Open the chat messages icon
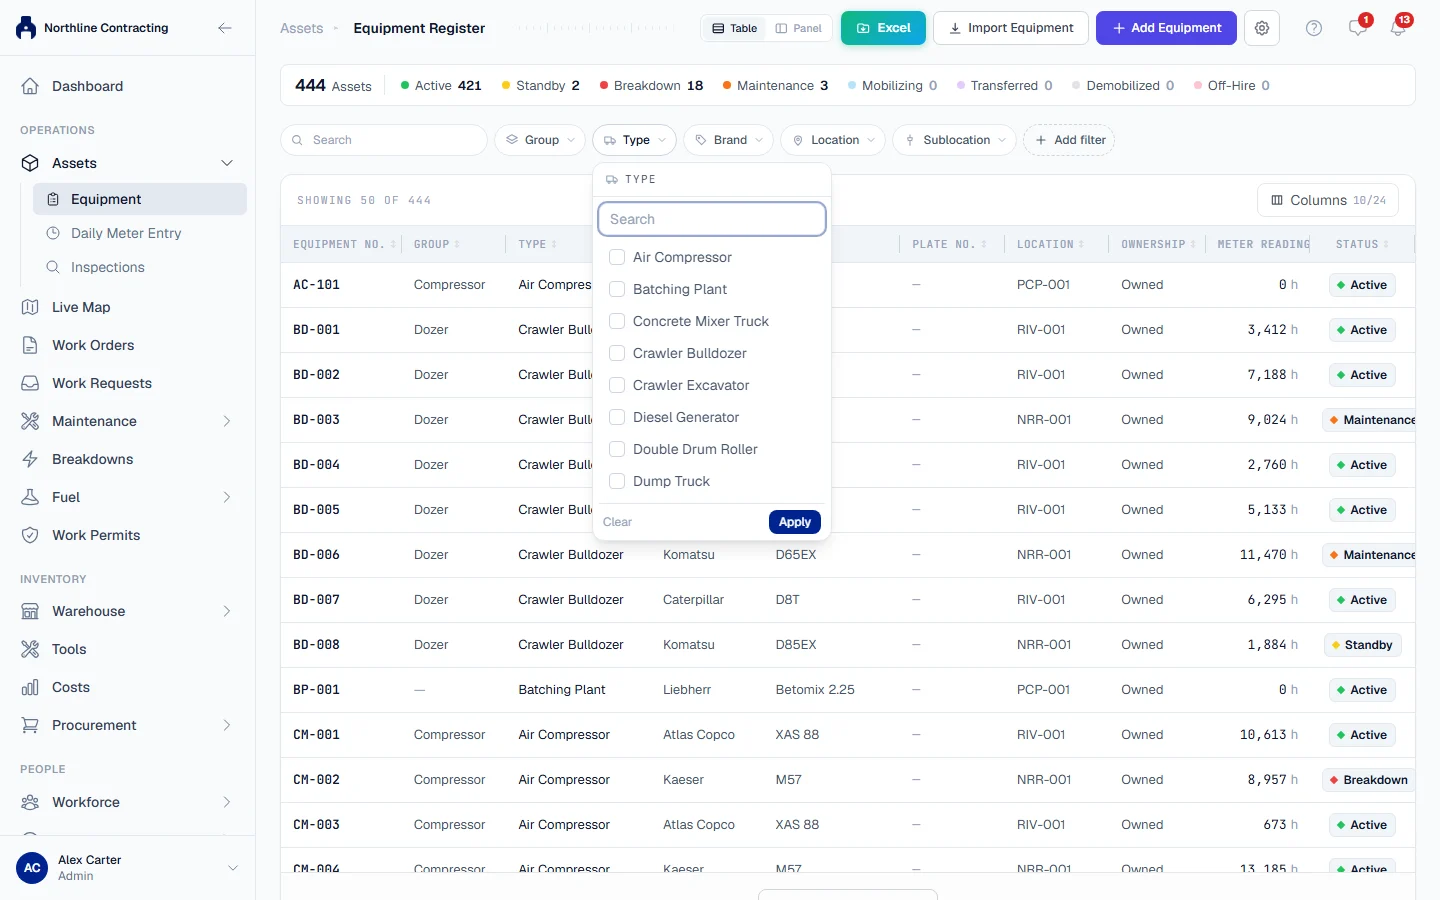The width and height of the screenshot is (1440, 900). [1357, 28]
